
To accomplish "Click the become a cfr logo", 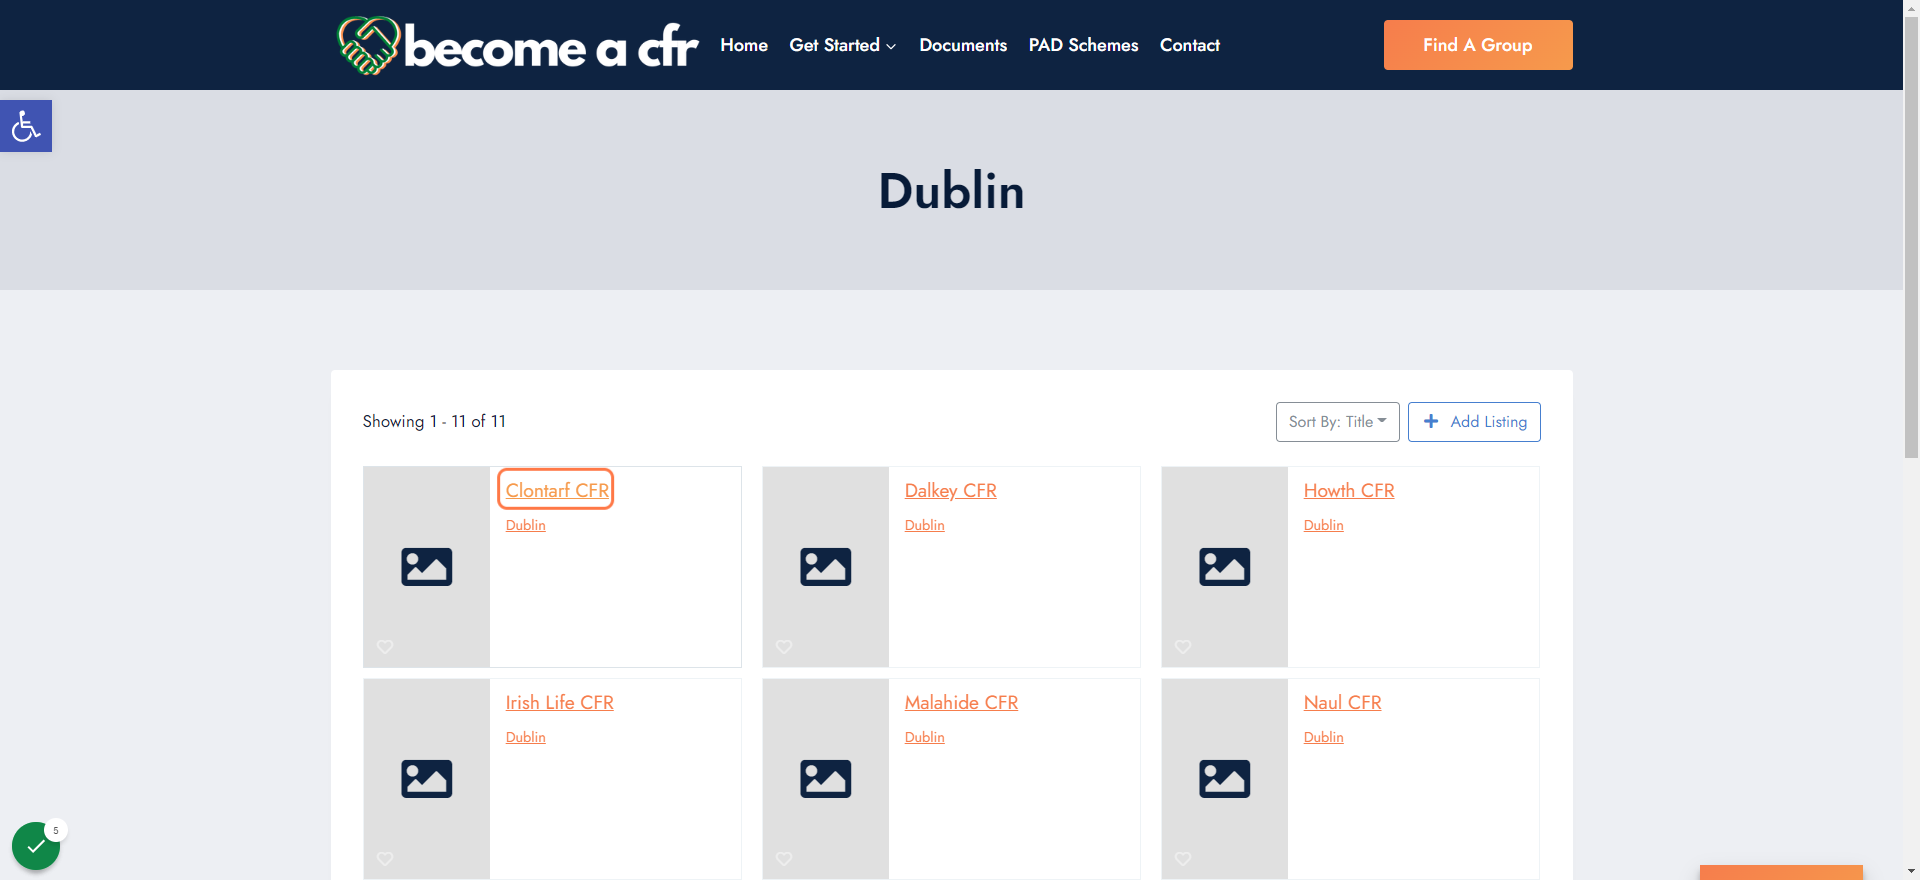I will (518, 45).
